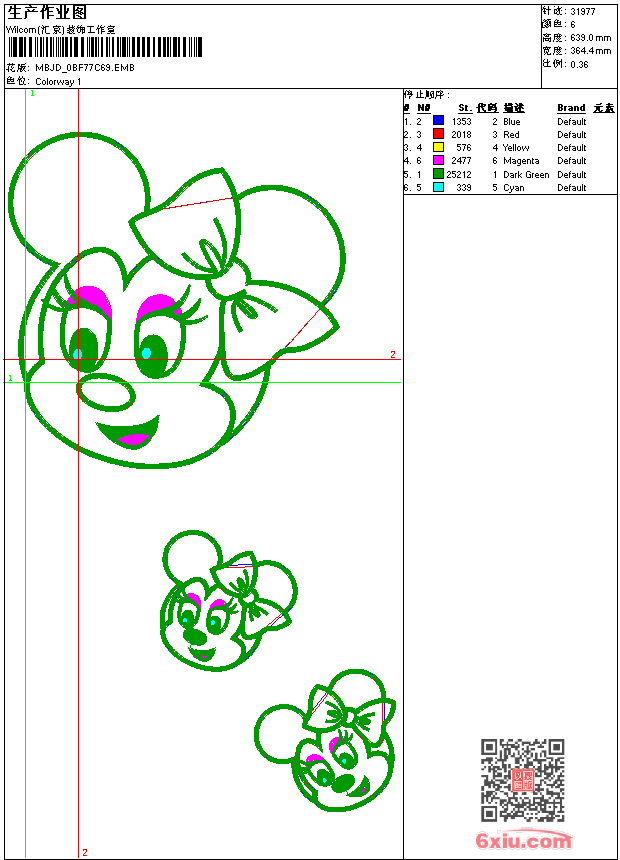
Task: Click the stitch count value 31977
Action: 583,12
